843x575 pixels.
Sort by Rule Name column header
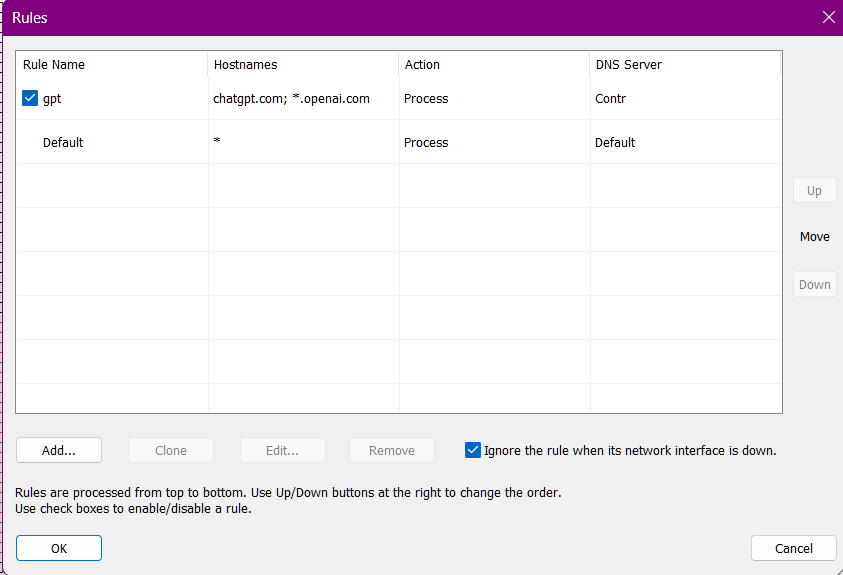112,64
